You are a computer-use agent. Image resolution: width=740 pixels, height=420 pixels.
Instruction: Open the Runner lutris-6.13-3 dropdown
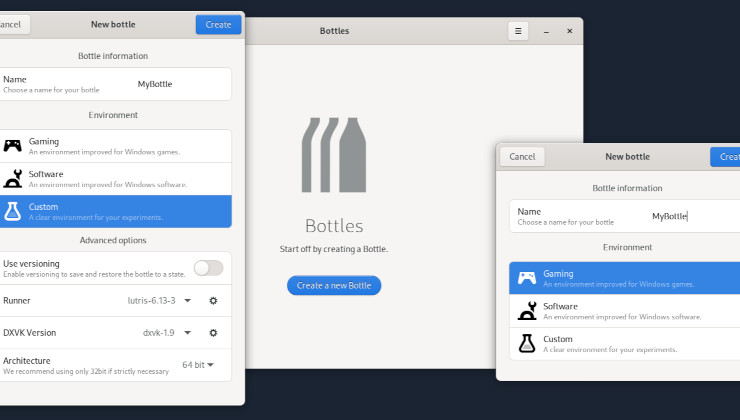pyautogui.click(x=160, y=301)
